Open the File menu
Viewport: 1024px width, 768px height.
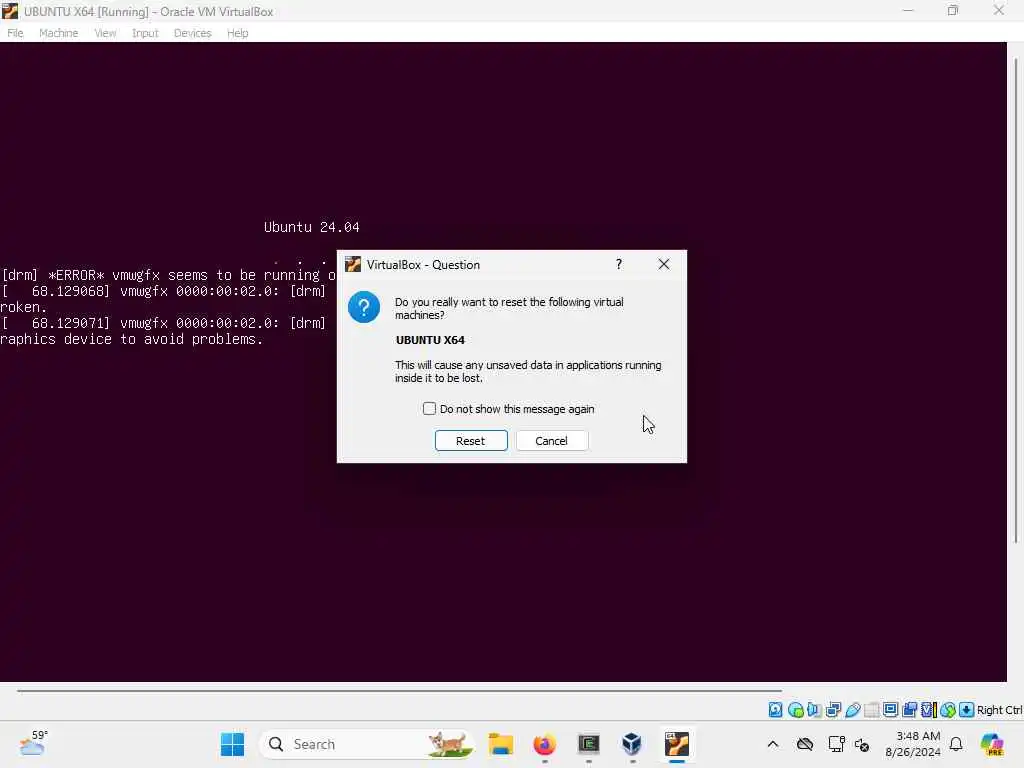(x=15, y=33)
